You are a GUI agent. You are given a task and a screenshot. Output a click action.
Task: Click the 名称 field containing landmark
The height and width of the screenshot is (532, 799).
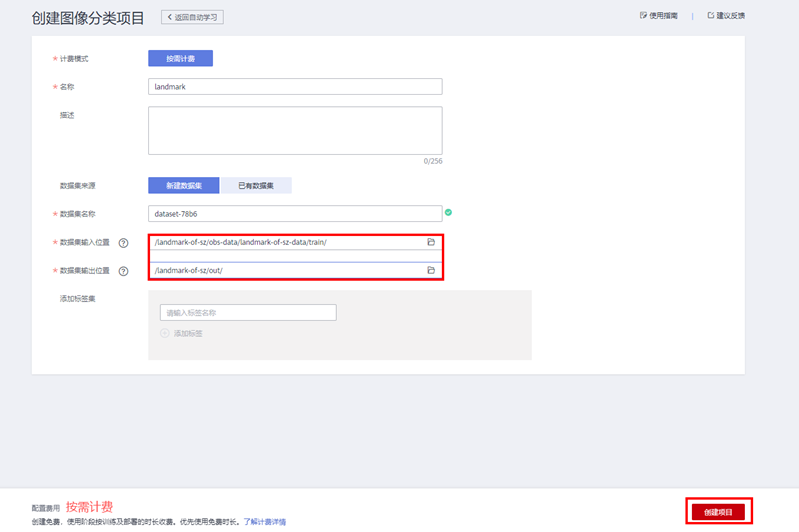coord(295,87)
